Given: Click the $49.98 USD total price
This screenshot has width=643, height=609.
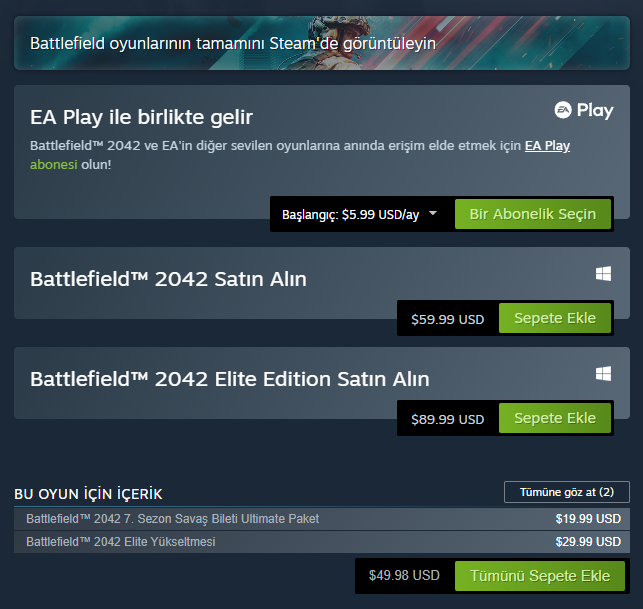Looking at the screenshot, I should coord(404,575).
